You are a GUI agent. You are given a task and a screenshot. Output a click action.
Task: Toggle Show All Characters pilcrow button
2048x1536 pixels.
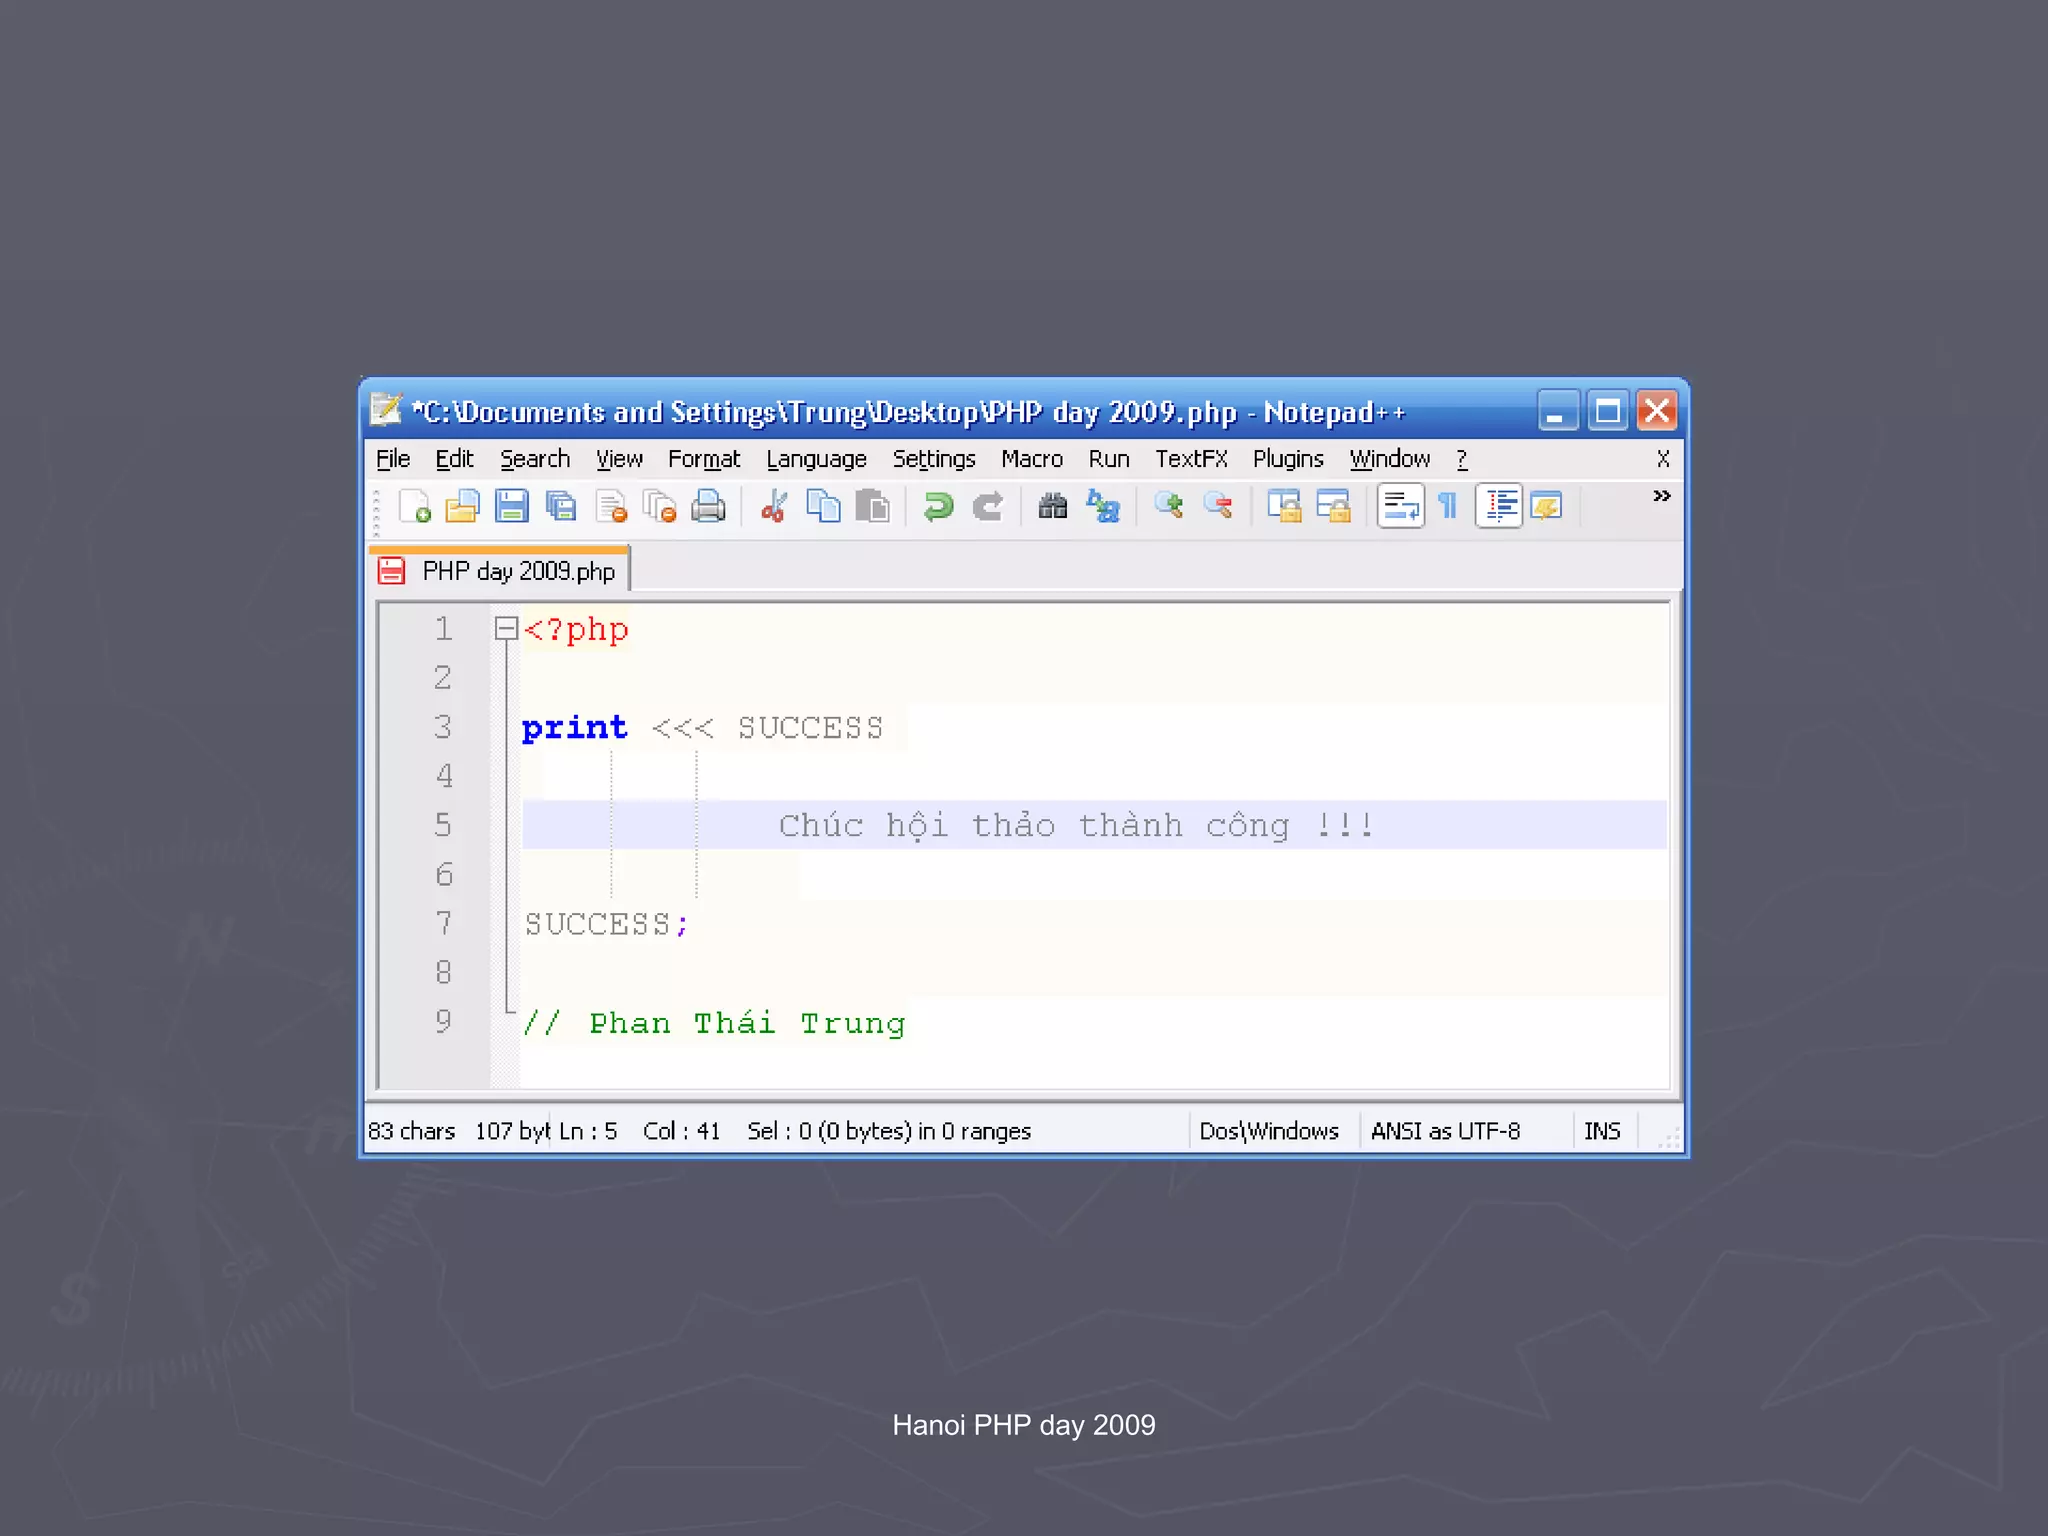pyautogui.click(x=1448, y=507)
